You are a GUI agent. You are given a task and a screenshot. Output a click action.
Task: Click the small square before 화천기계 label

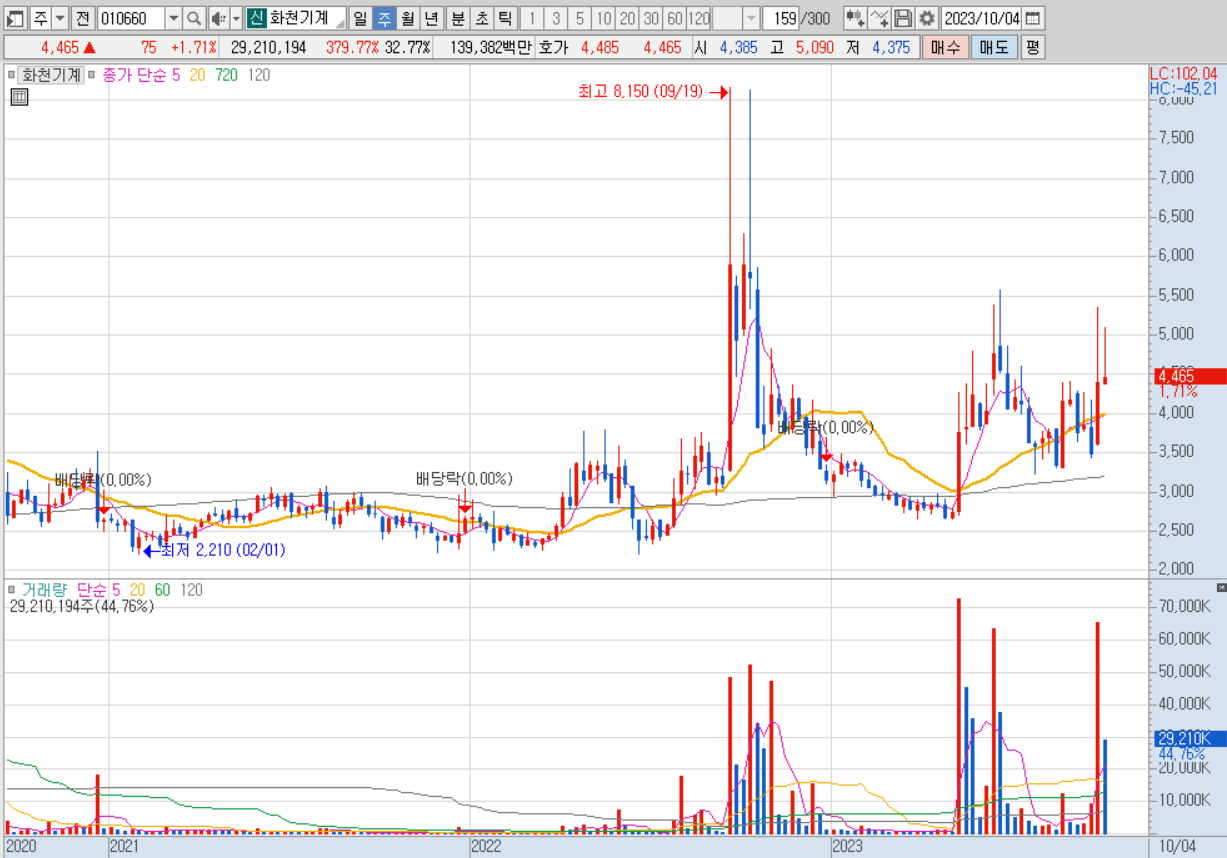point(12,74)
